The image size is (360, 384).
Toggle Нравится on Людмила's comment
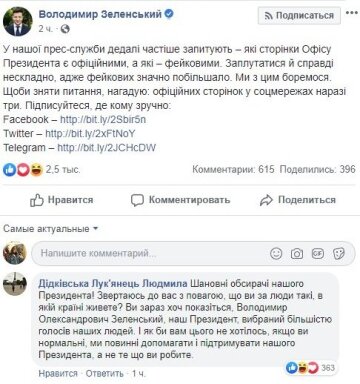(58, 374)
